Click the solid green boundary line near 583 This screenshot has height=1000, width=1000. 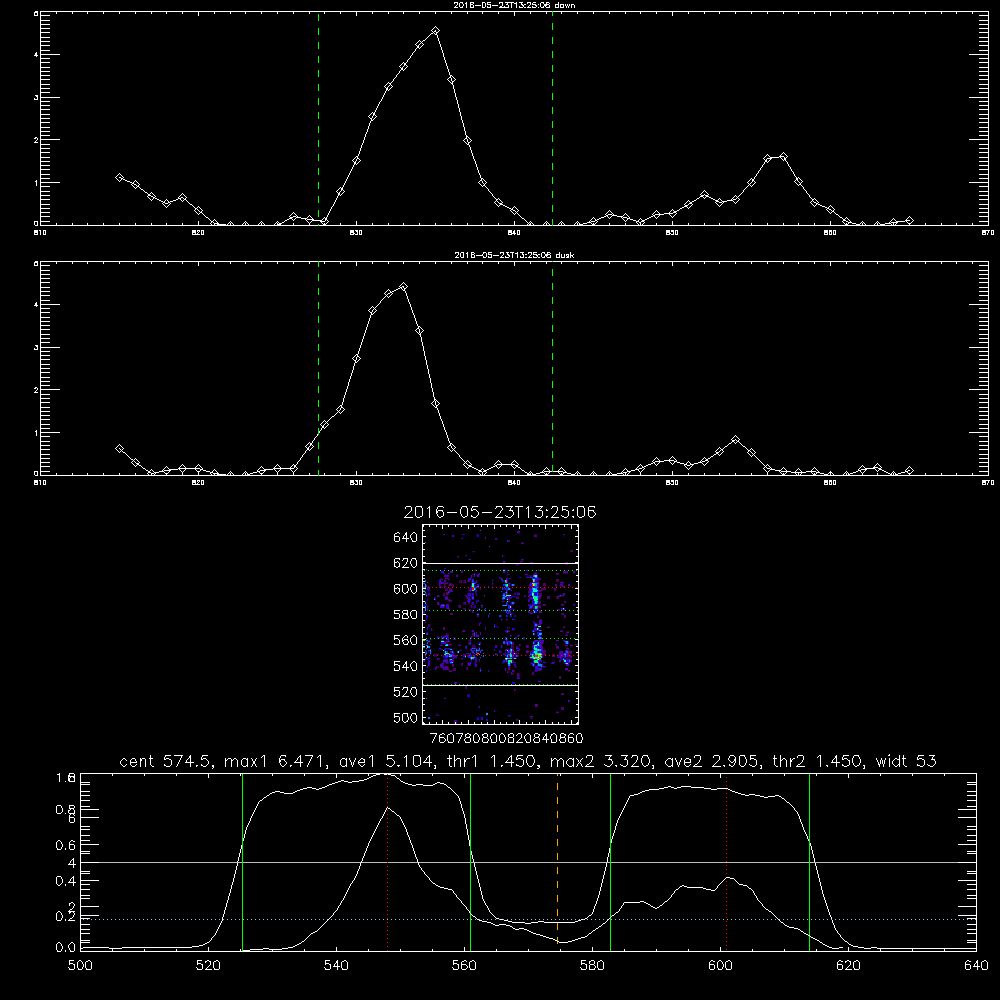tap(610, 861)
